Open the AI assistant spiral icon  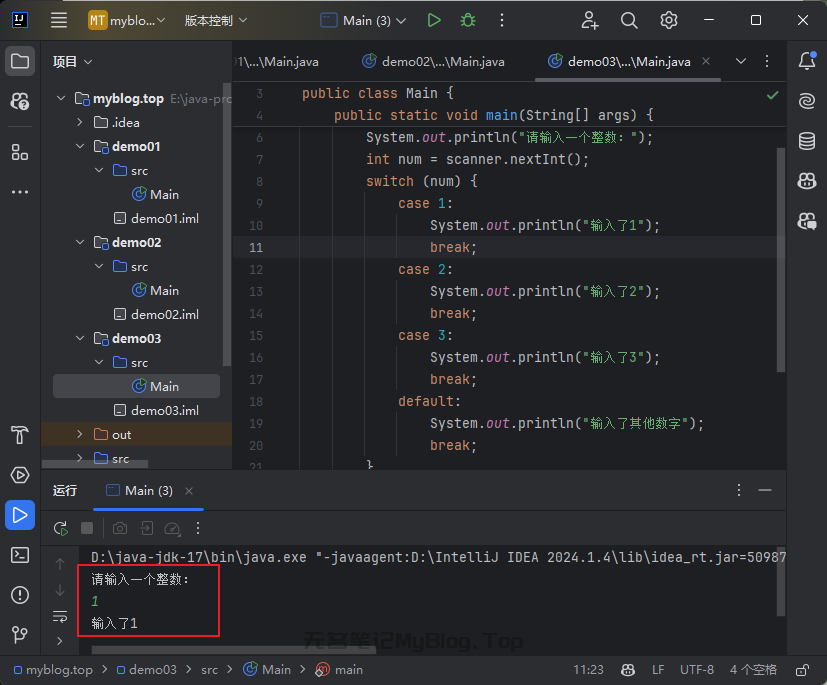807,101
